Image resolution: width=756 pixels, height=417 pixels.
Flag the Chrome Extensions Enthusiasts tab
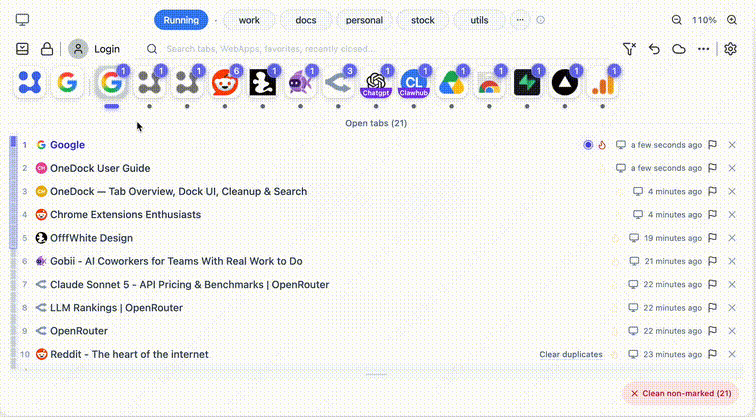[x=712, y=215]
